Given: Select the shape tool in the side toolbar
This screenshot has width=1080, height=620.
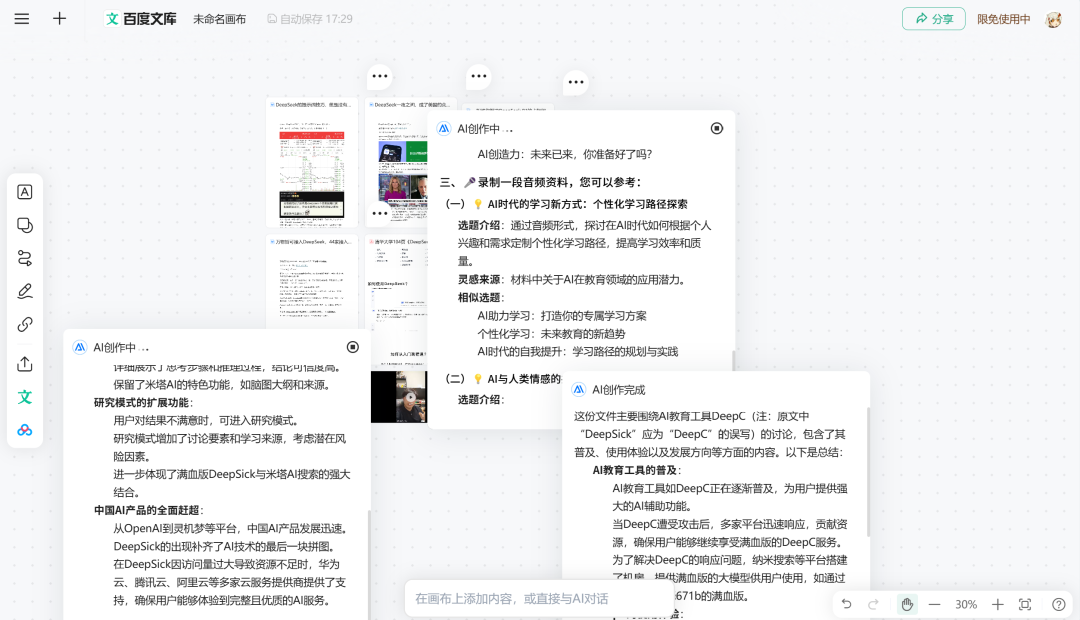Looking at the screenshot, I should [25, 225].
